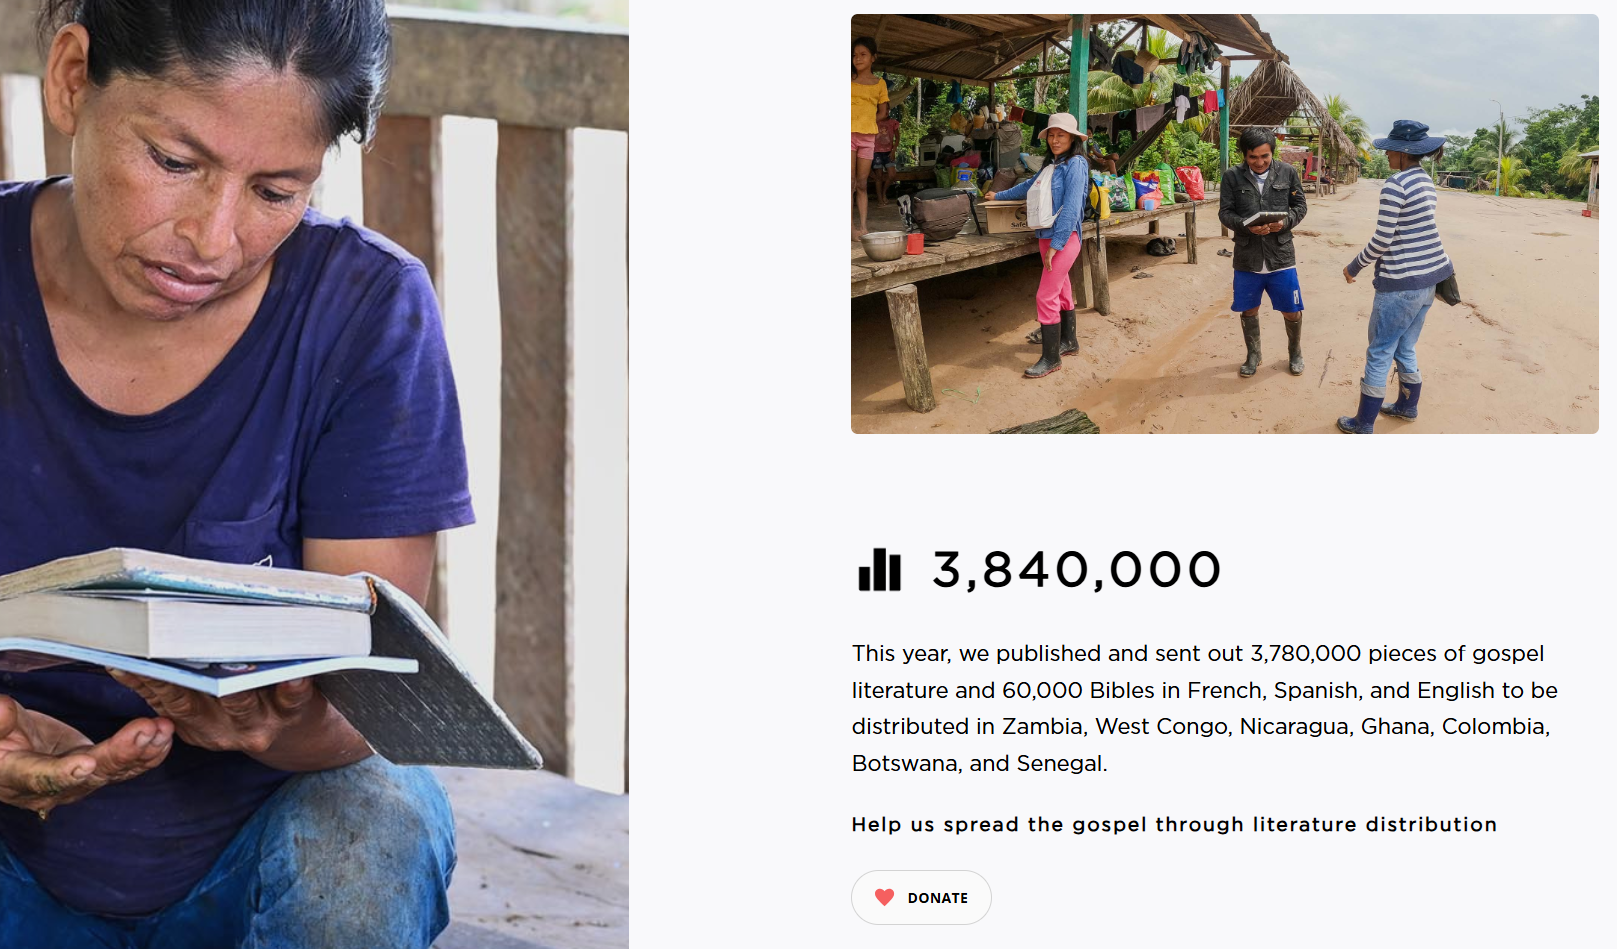1617x949 pixels.
Task: Click the woman in pink pants in photo
Action: pos(1055,245)
